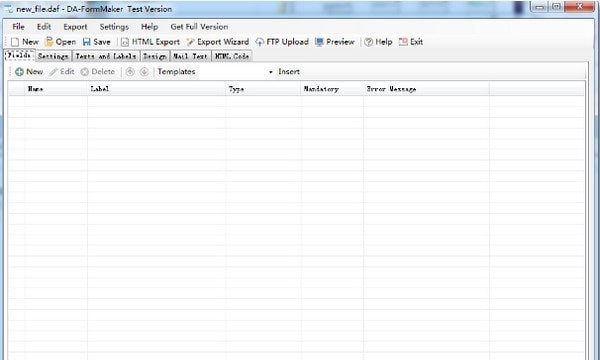The height and width of the screenshot is (360, 600).
Task: Open the Export menu
Action: pyautogui.click(x=75, y=27)
